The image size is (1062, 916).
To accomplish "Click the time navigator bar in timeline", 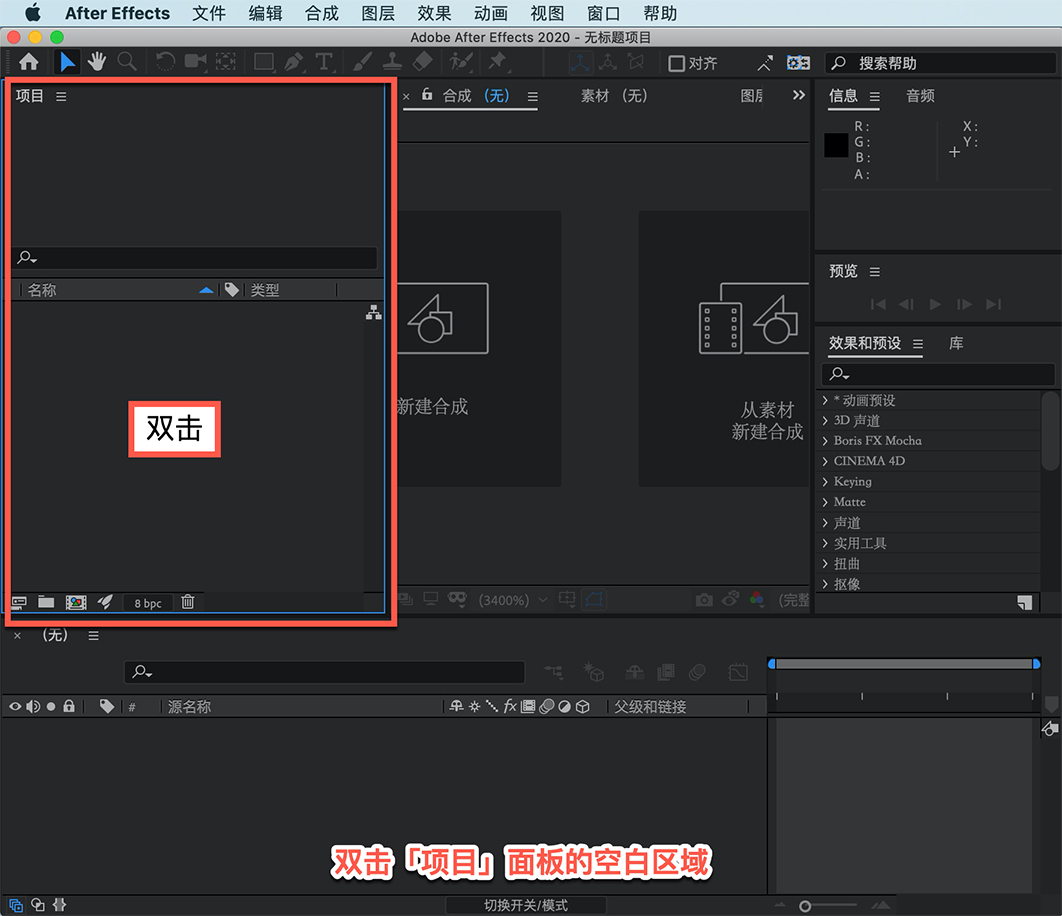I will tap(904, 664).
